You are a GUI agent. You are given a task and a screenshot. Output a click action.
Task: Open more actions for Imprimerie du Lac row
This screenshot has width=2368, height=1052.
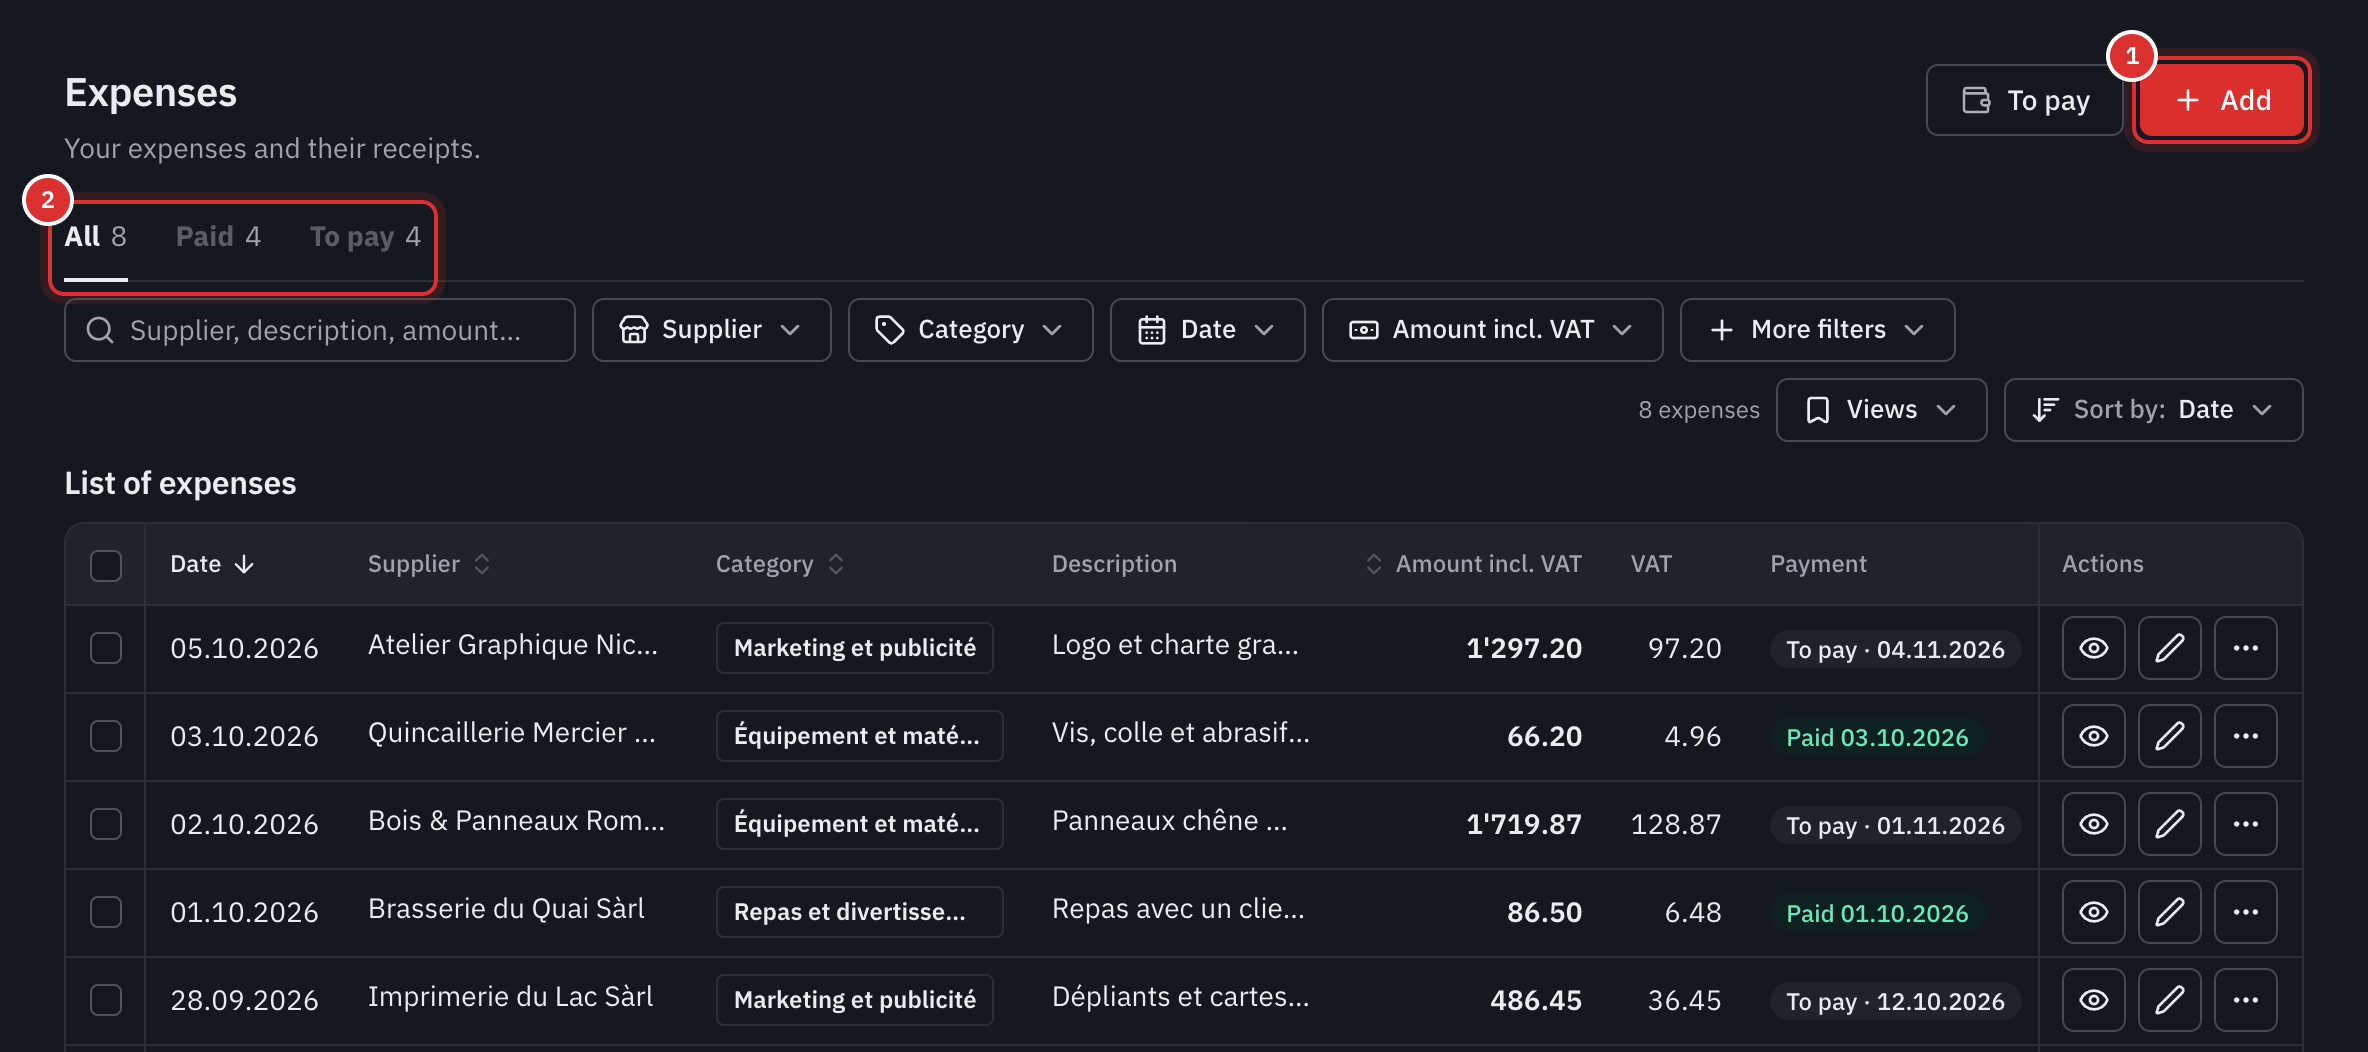[x=2245, y=1000]
